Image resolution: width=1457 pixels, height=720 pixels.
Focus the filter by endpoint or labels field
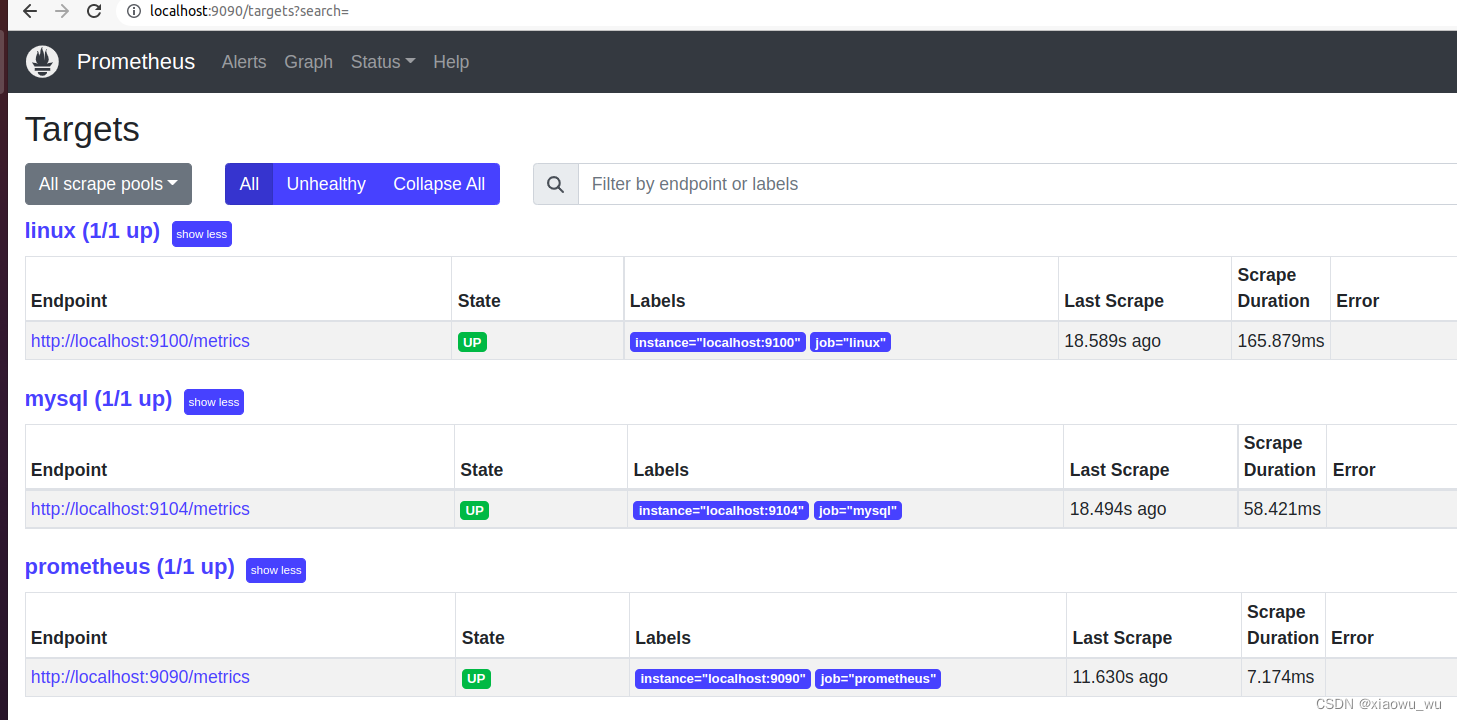pyautogui.click(x=1017, y=184)
